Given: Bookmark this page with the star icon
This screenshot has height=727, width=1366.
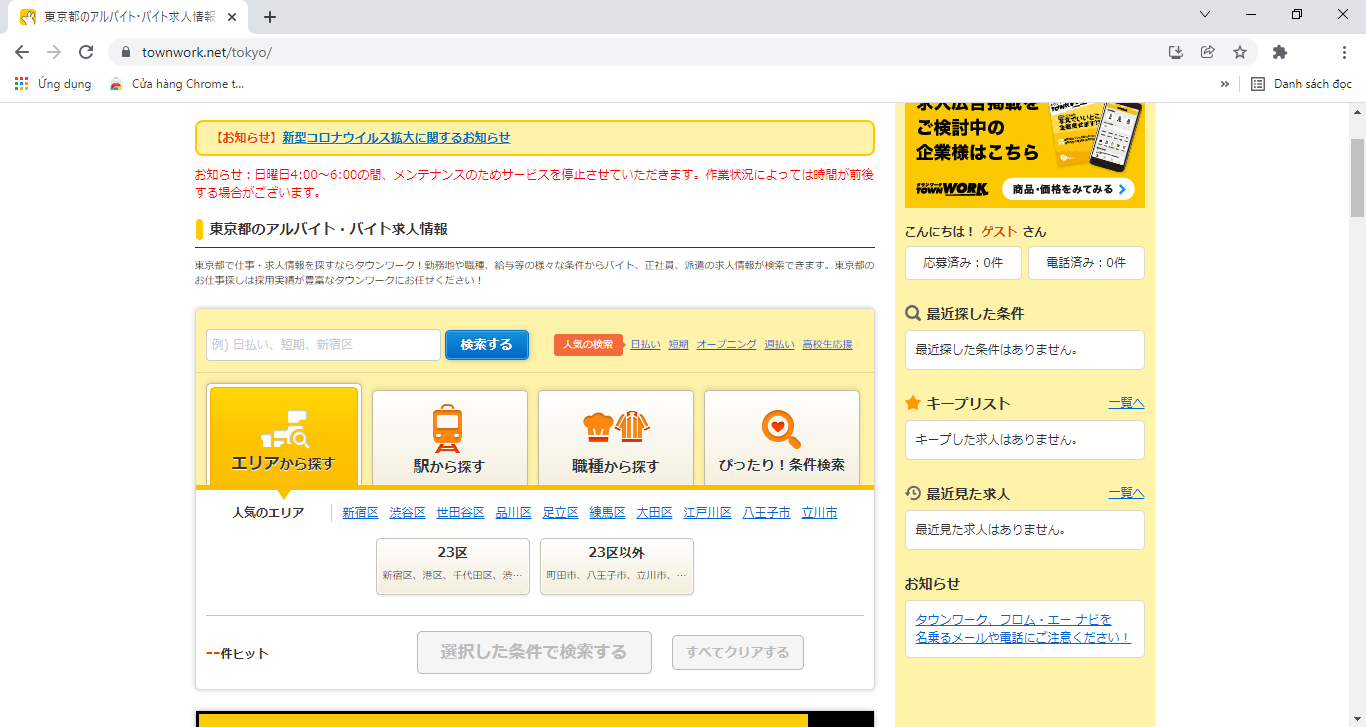Looking at the screenshot, I should tap(1240, 52).
